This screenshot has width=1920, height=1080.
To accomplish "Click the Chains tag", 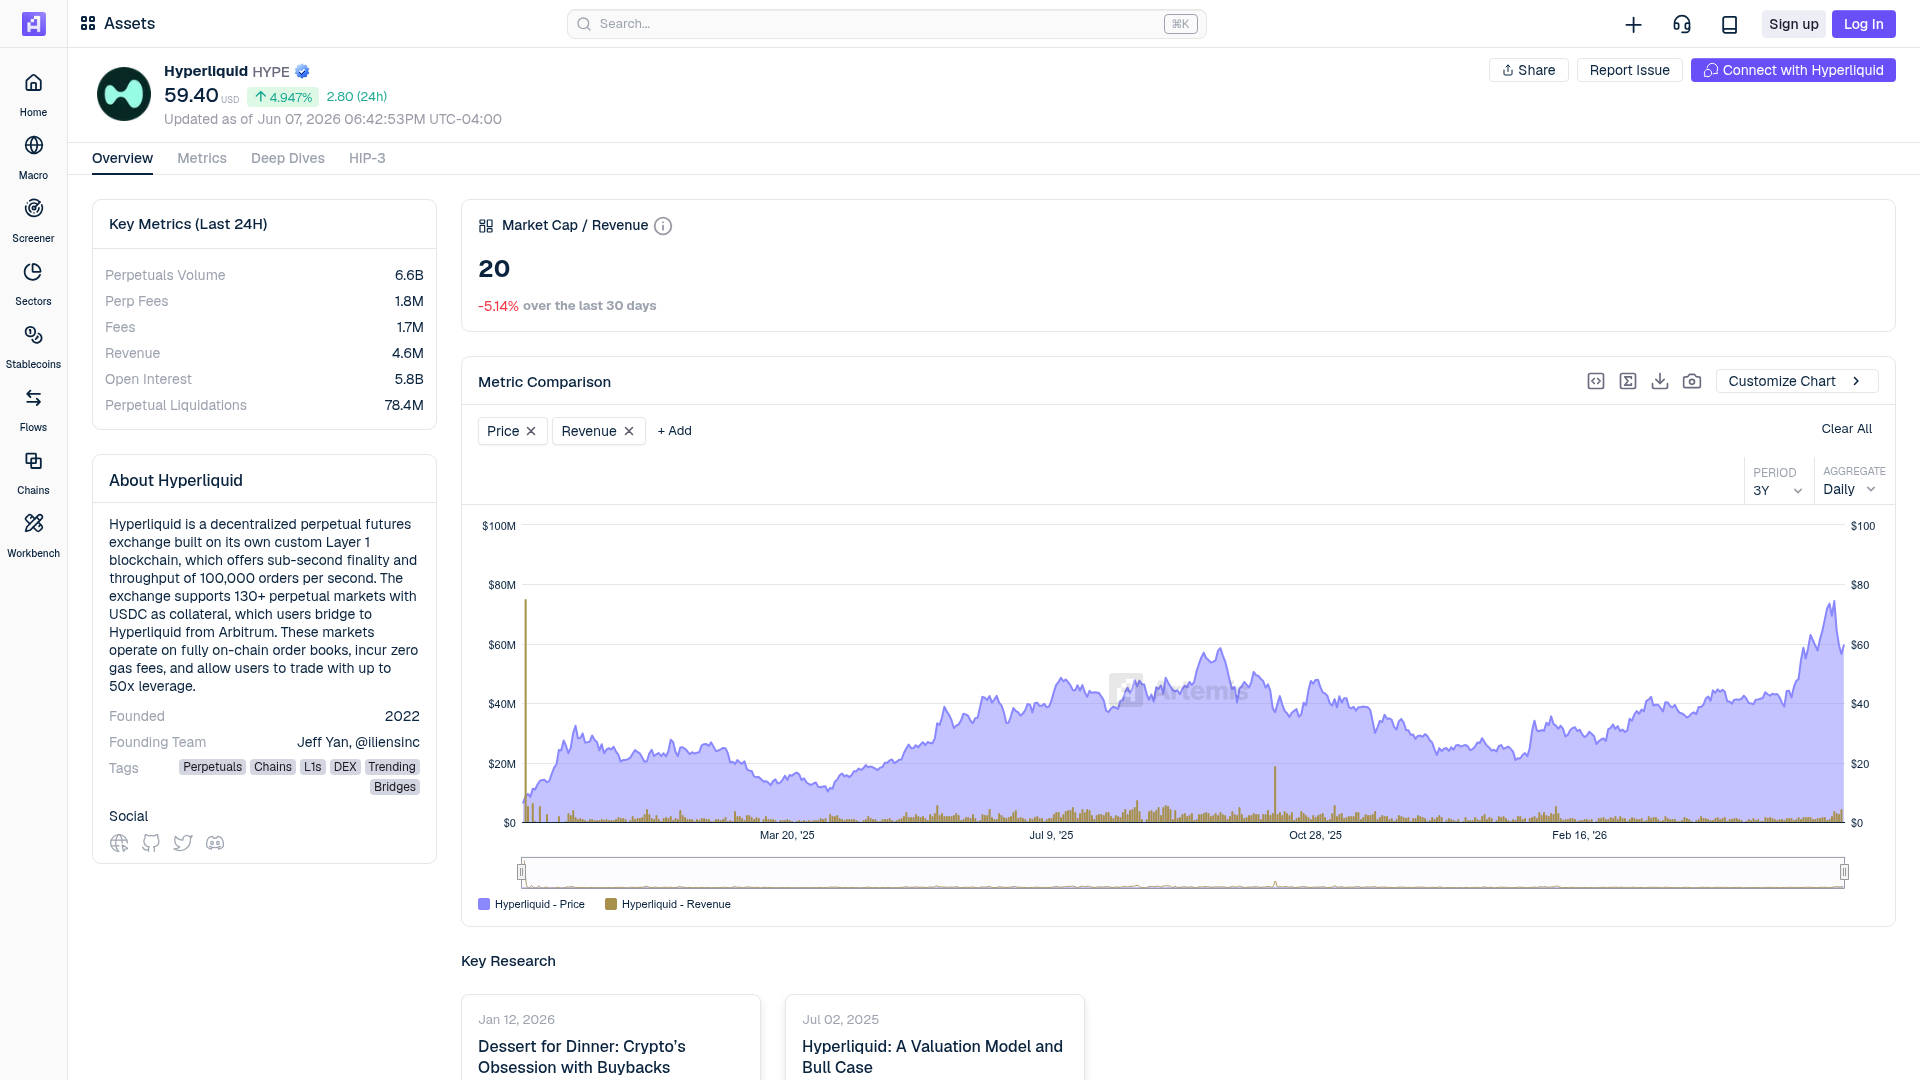I will [273, 767].
